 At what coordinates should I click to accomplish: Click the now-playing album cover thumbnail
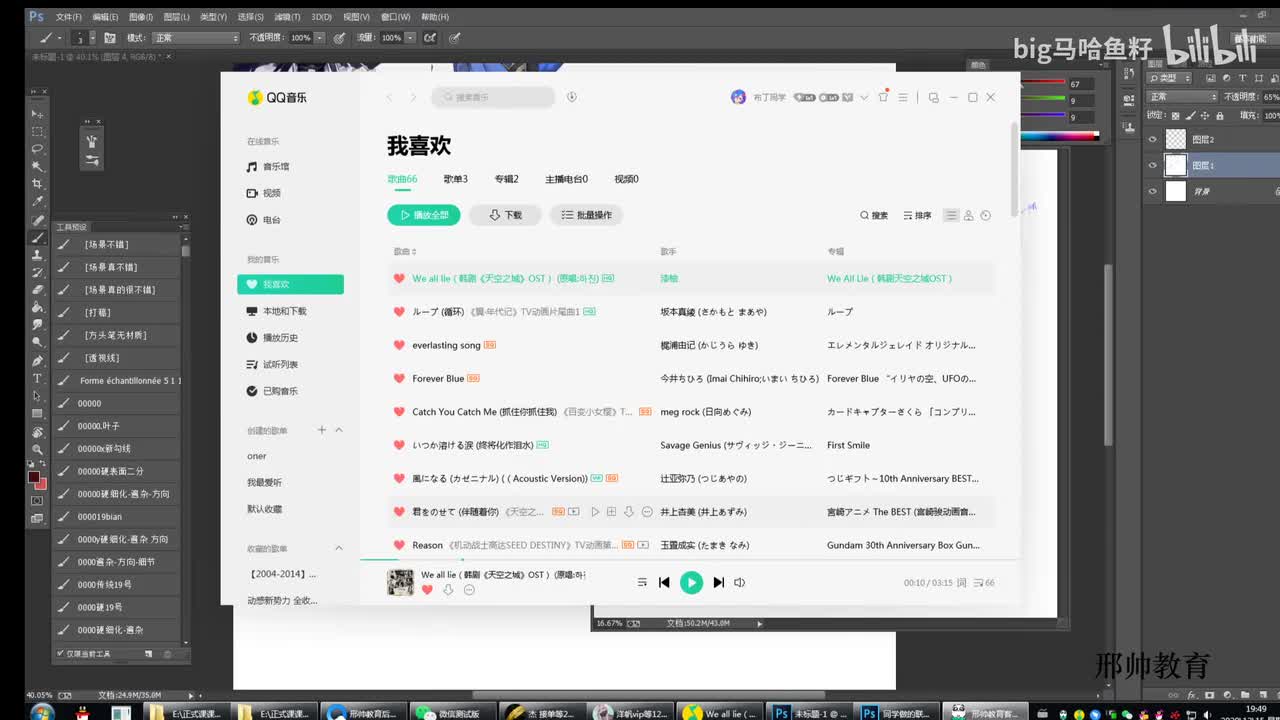point(400,582)
